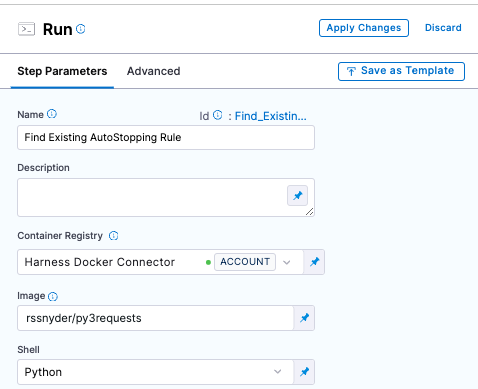This screenshot has height=389, width=478.
Task: Click the Name field with Find Existing AutoStopping Rule
Action: pyautogui.click(x=166, y=137)
